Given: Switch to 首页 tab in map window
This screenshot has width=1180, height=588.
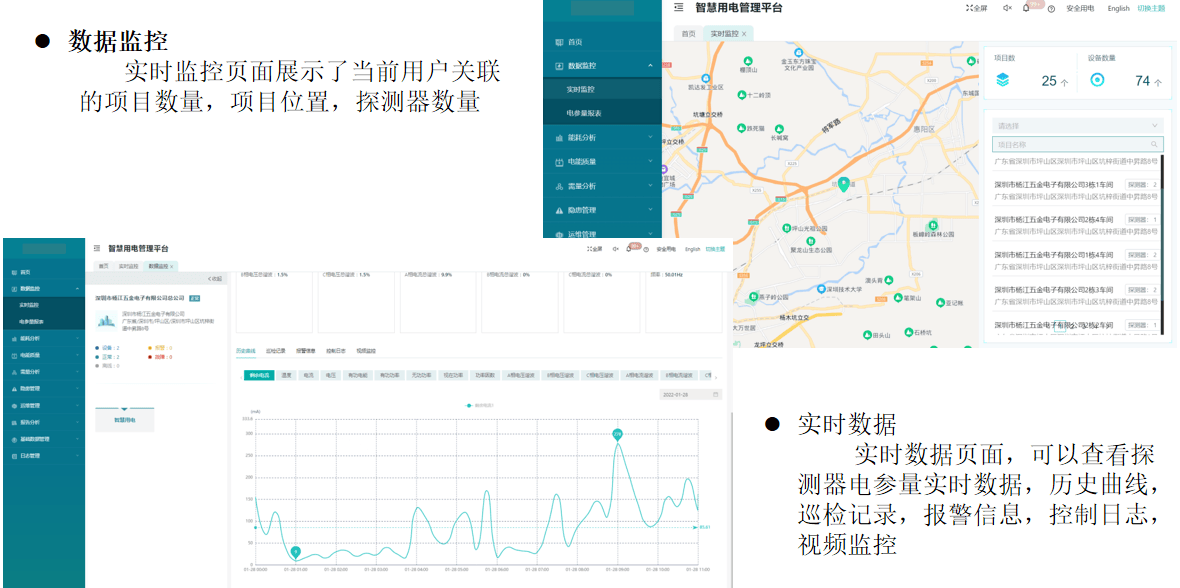Looking at the screenshot, I should click(x=689, y=34).
